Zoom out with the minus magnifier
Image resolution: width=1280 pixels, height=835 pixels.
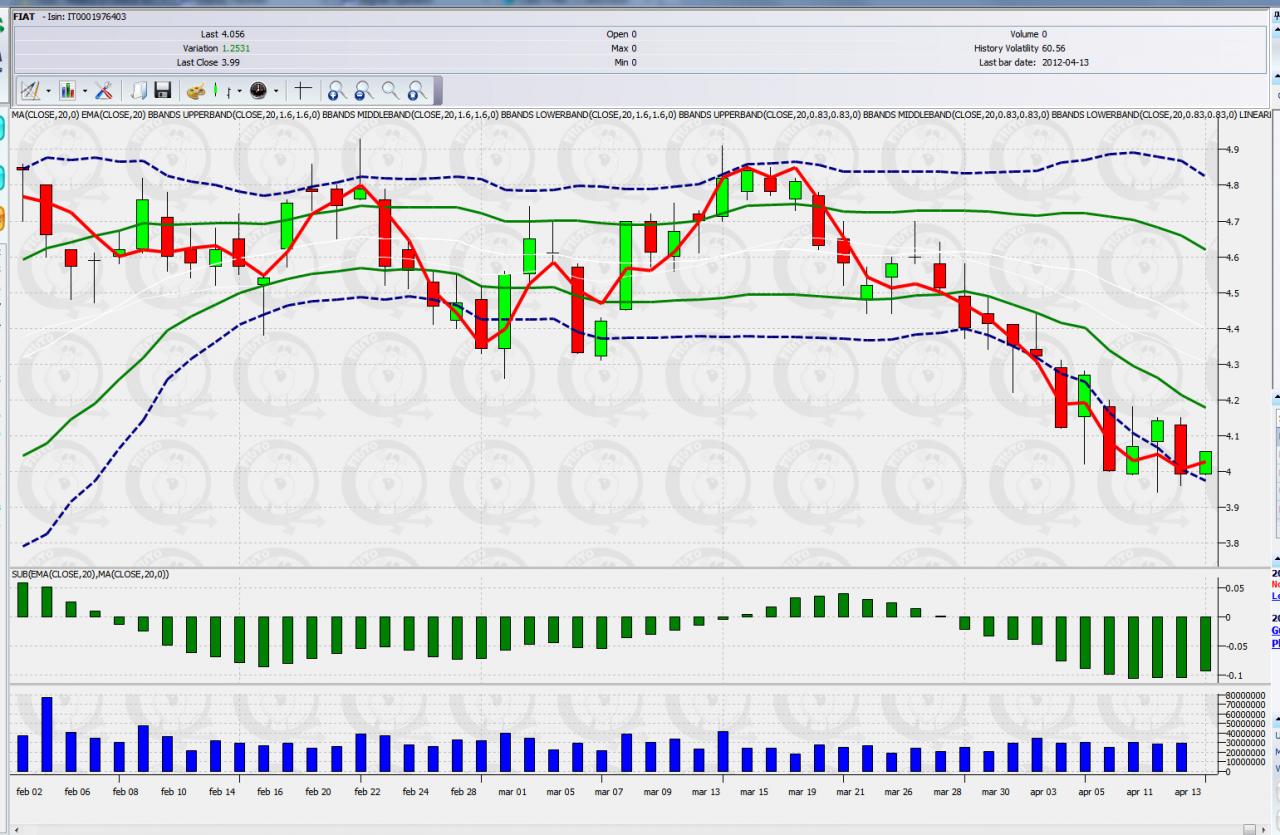[x=364, y=90]
